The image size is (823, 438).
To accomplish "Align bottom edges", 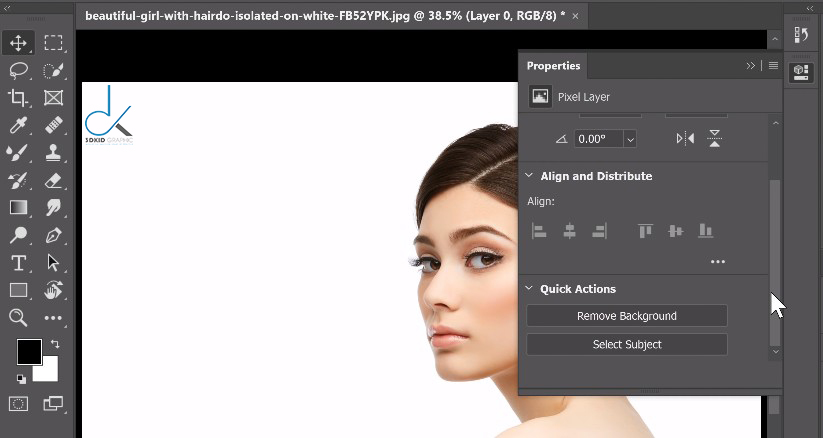I will [x=705, y=231].
